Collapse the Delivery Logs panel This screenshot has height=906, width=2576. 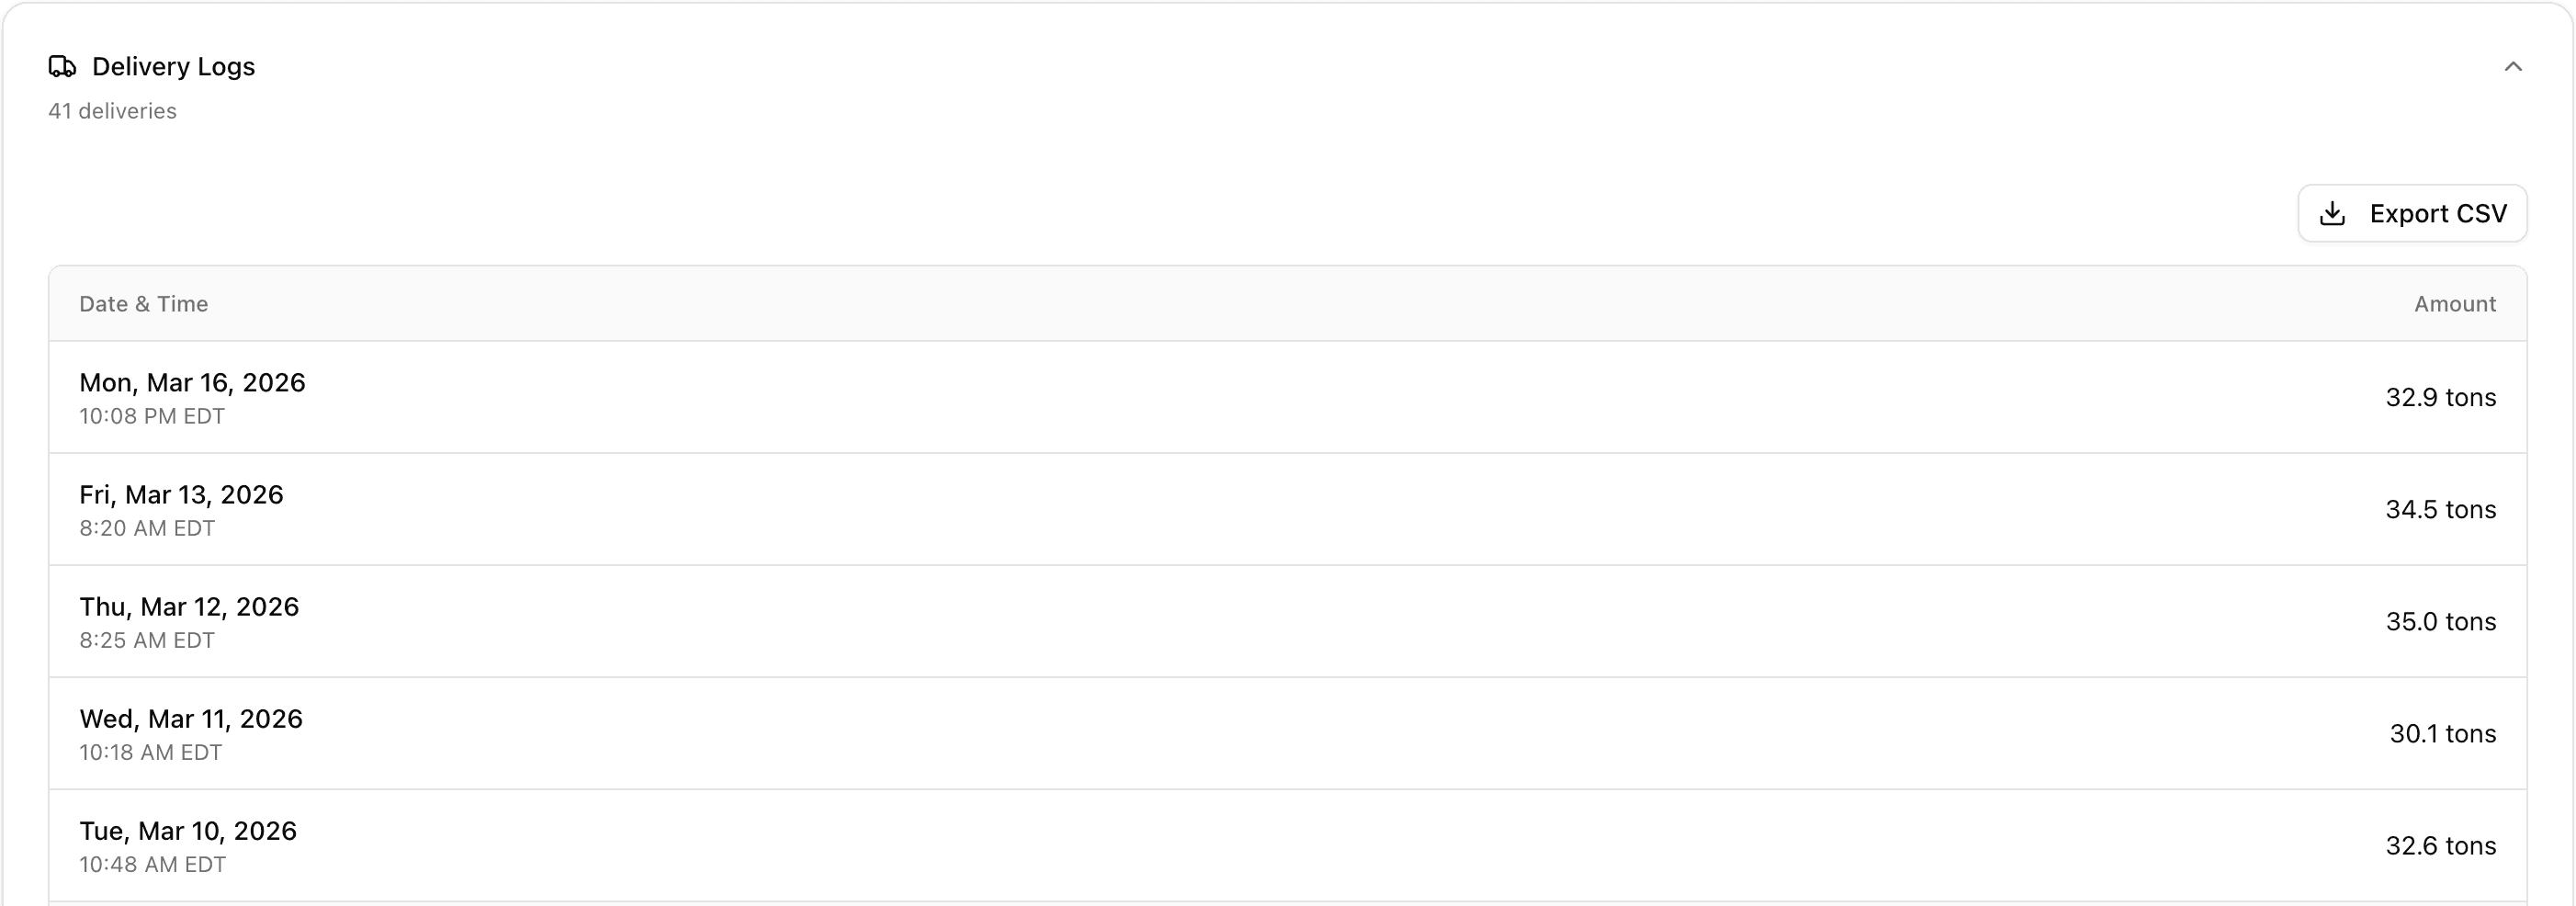[x=2512, y=67]
